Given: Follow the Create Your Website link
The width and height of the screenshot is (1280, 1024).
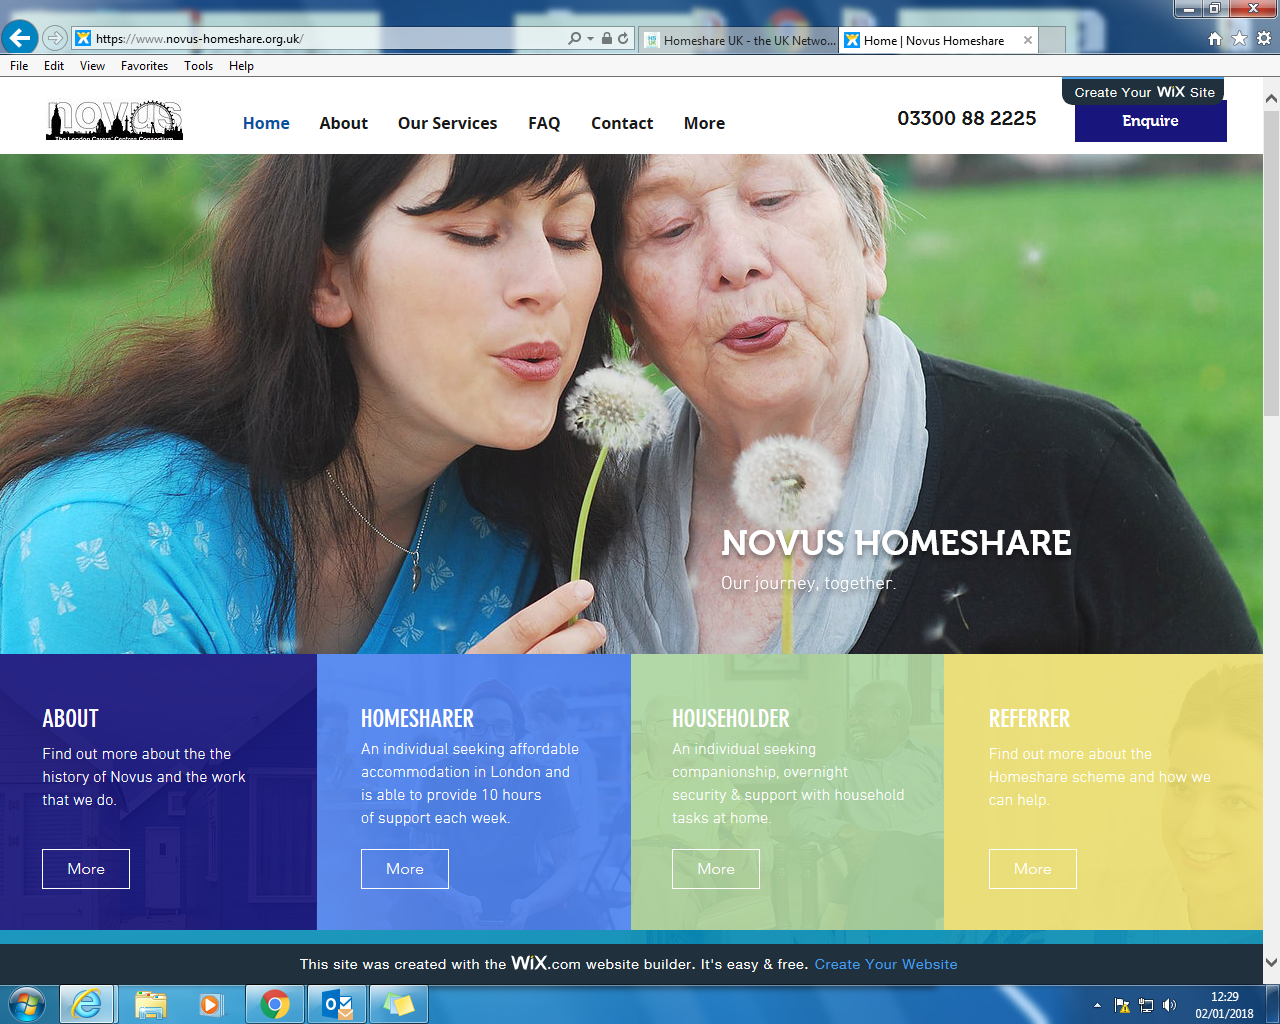Looking at the screenshot, I should coord(885,964).
